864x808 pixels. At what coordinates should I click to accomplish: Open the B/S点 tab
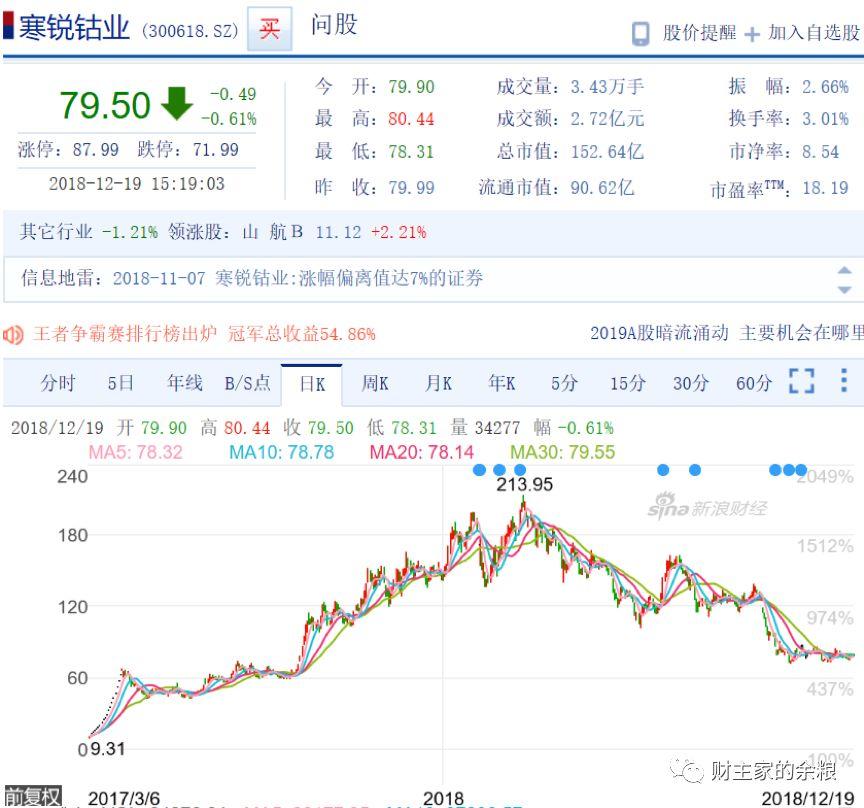(x=247, y=383)
